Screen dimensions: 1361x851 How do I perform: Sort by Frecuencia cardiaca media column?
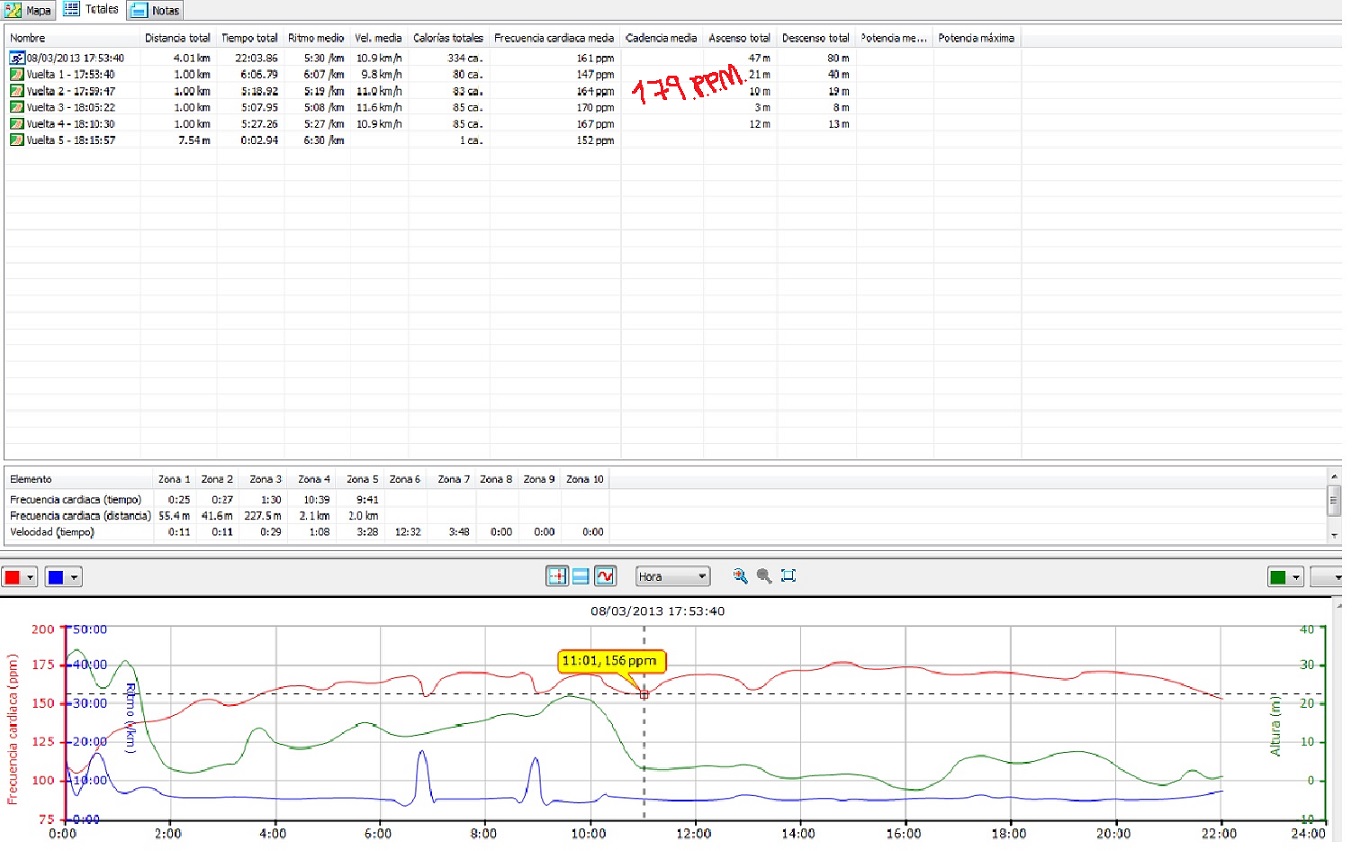coord(553,38)
